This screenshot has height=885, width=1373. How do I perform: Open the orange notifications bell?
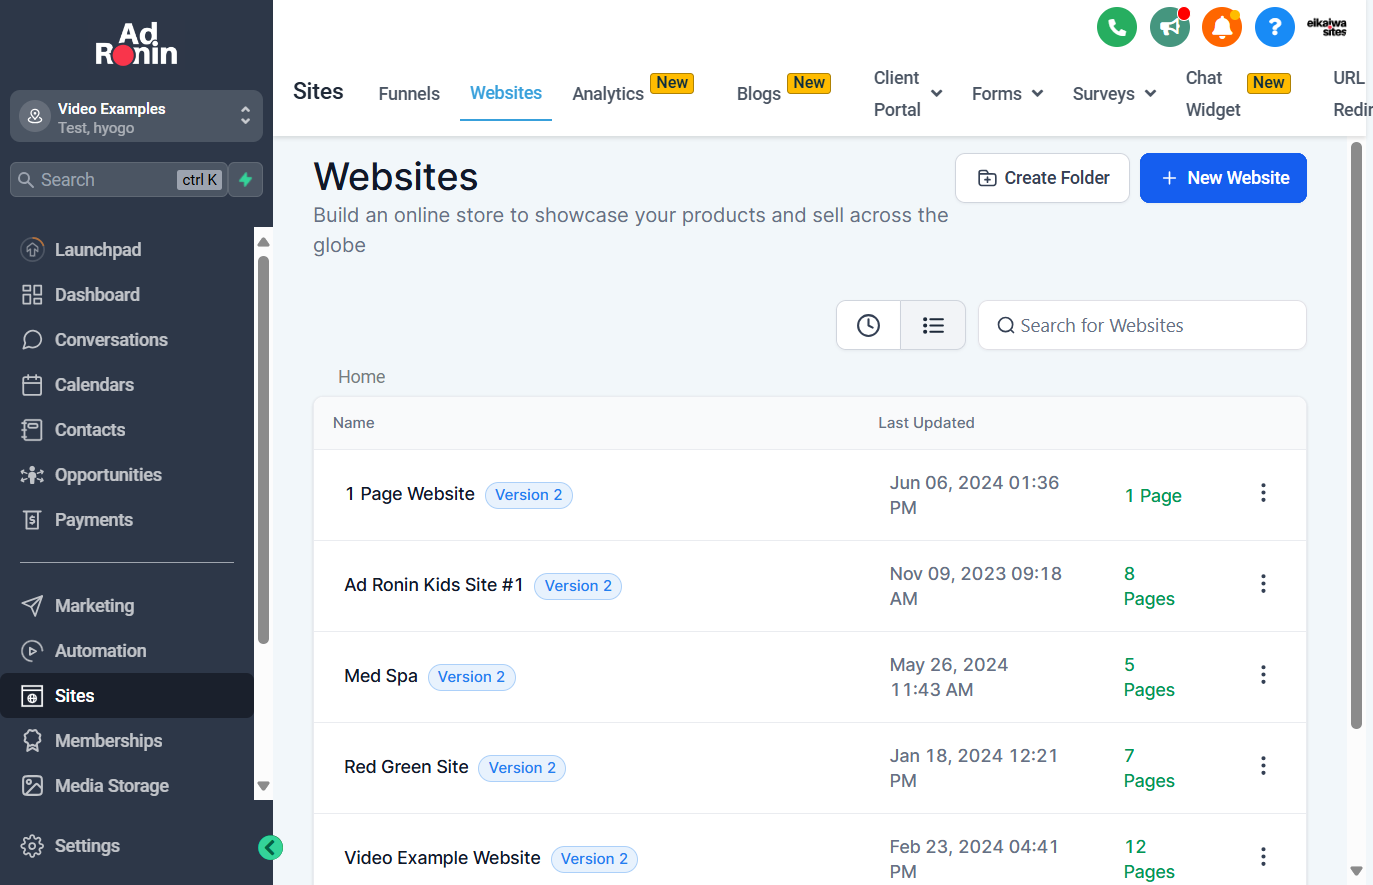(x=1222, y=27)
